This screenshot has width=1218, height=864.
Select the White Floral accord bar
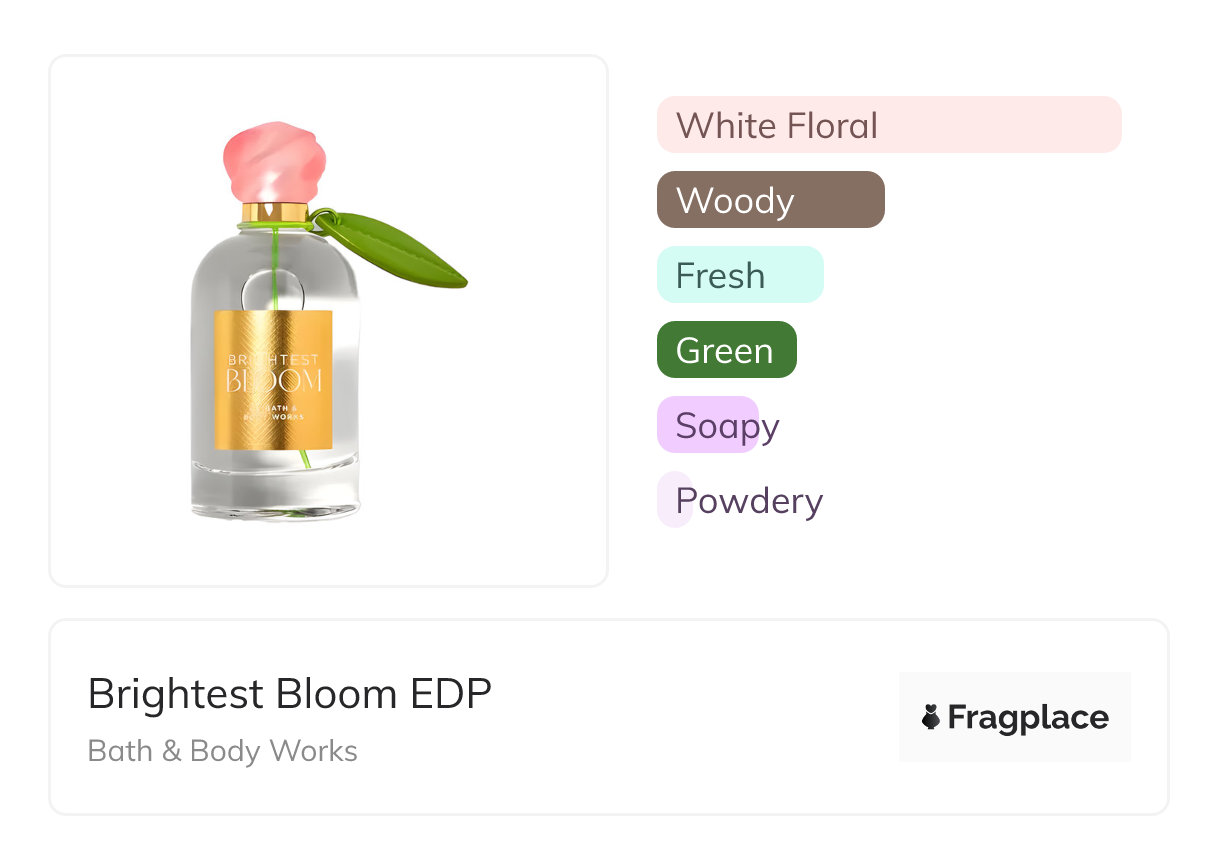pyautogui.click(x=888, y=125)
